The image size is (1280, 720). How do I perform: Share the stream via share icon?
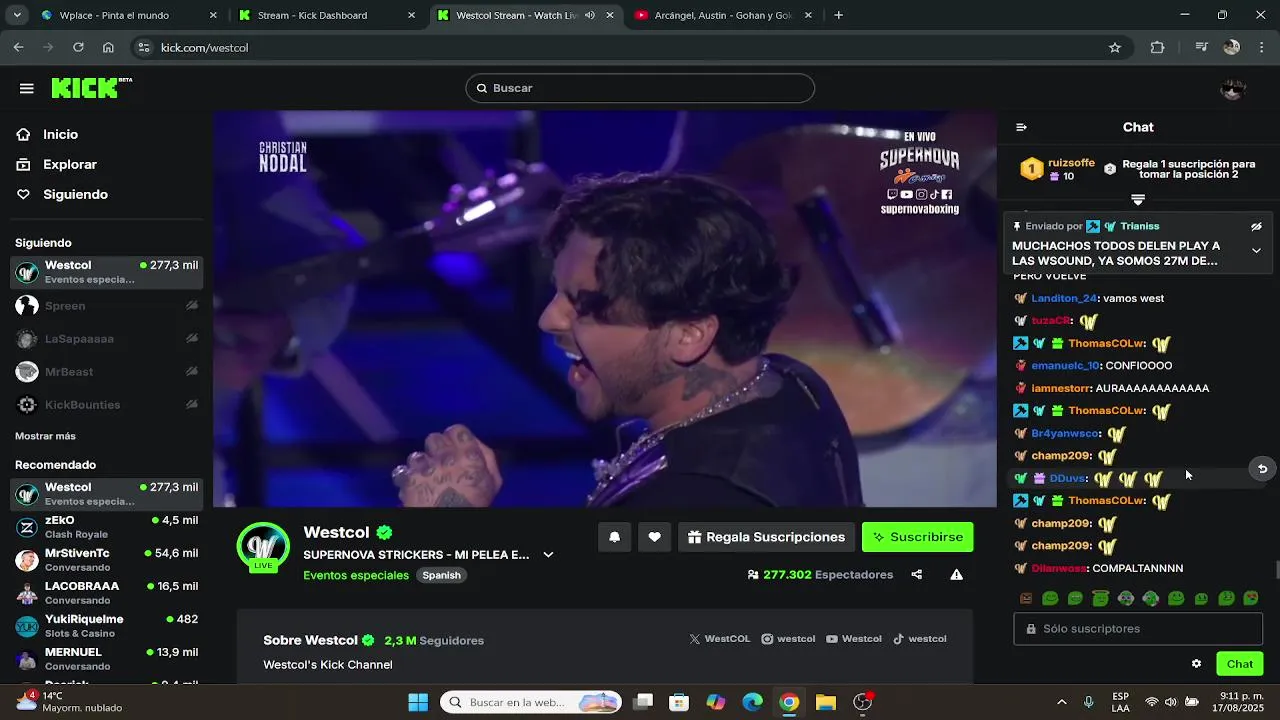tap(916, 574)
